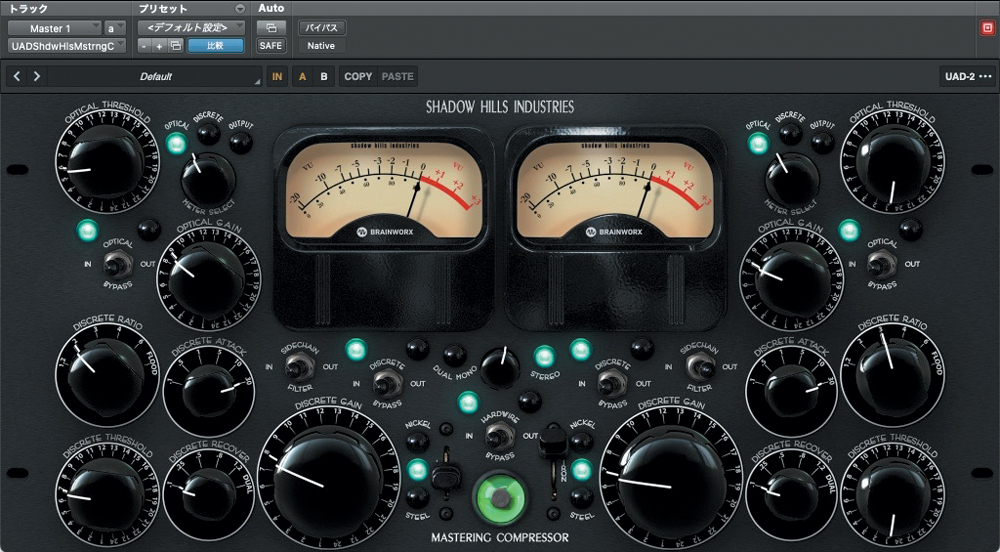The height and width of the screenshot is (552, 1000).
Task: Click the plugin window mode icon under Auto
Action: (x=271, y=28)
